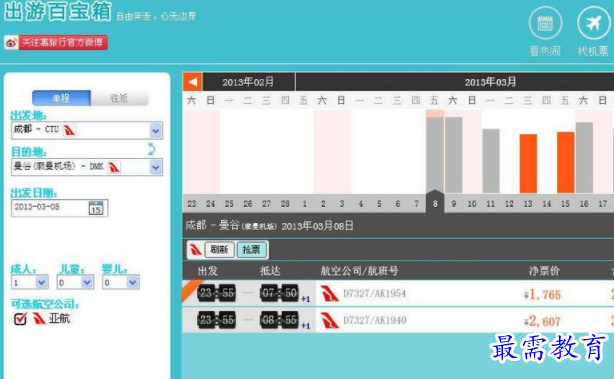Select the 2013年03月 month header
This screenshot has width=614, height=379.
pos(490,82)
